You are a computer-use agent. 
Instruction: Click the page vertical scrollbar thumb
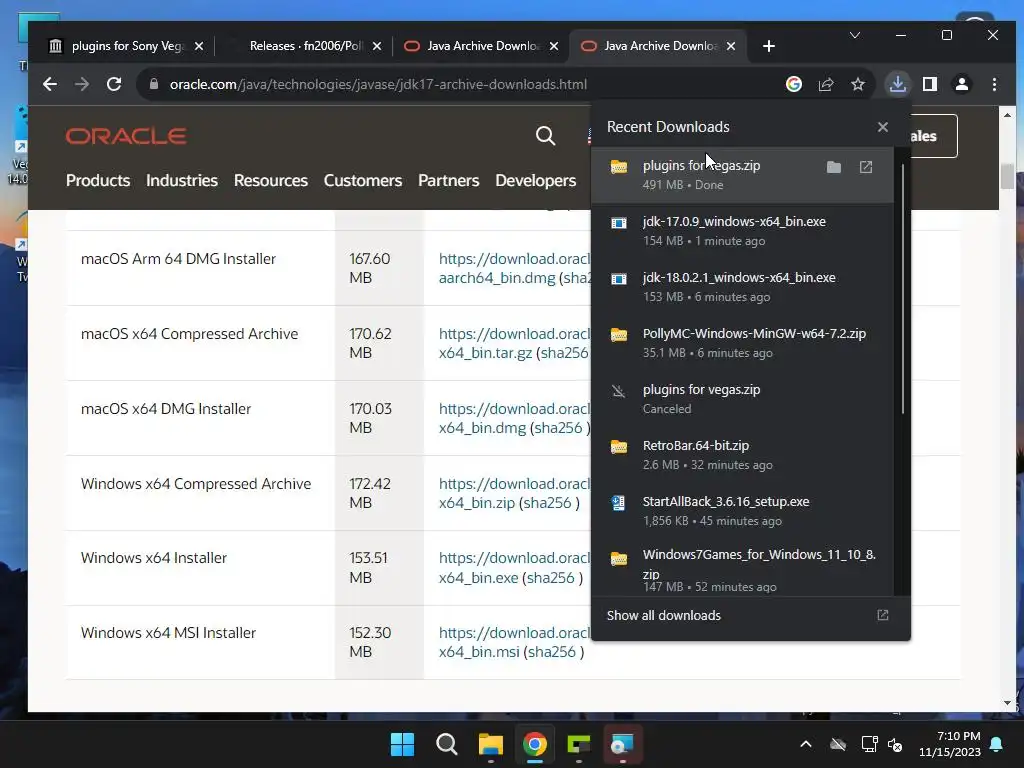coord(1007,176)
